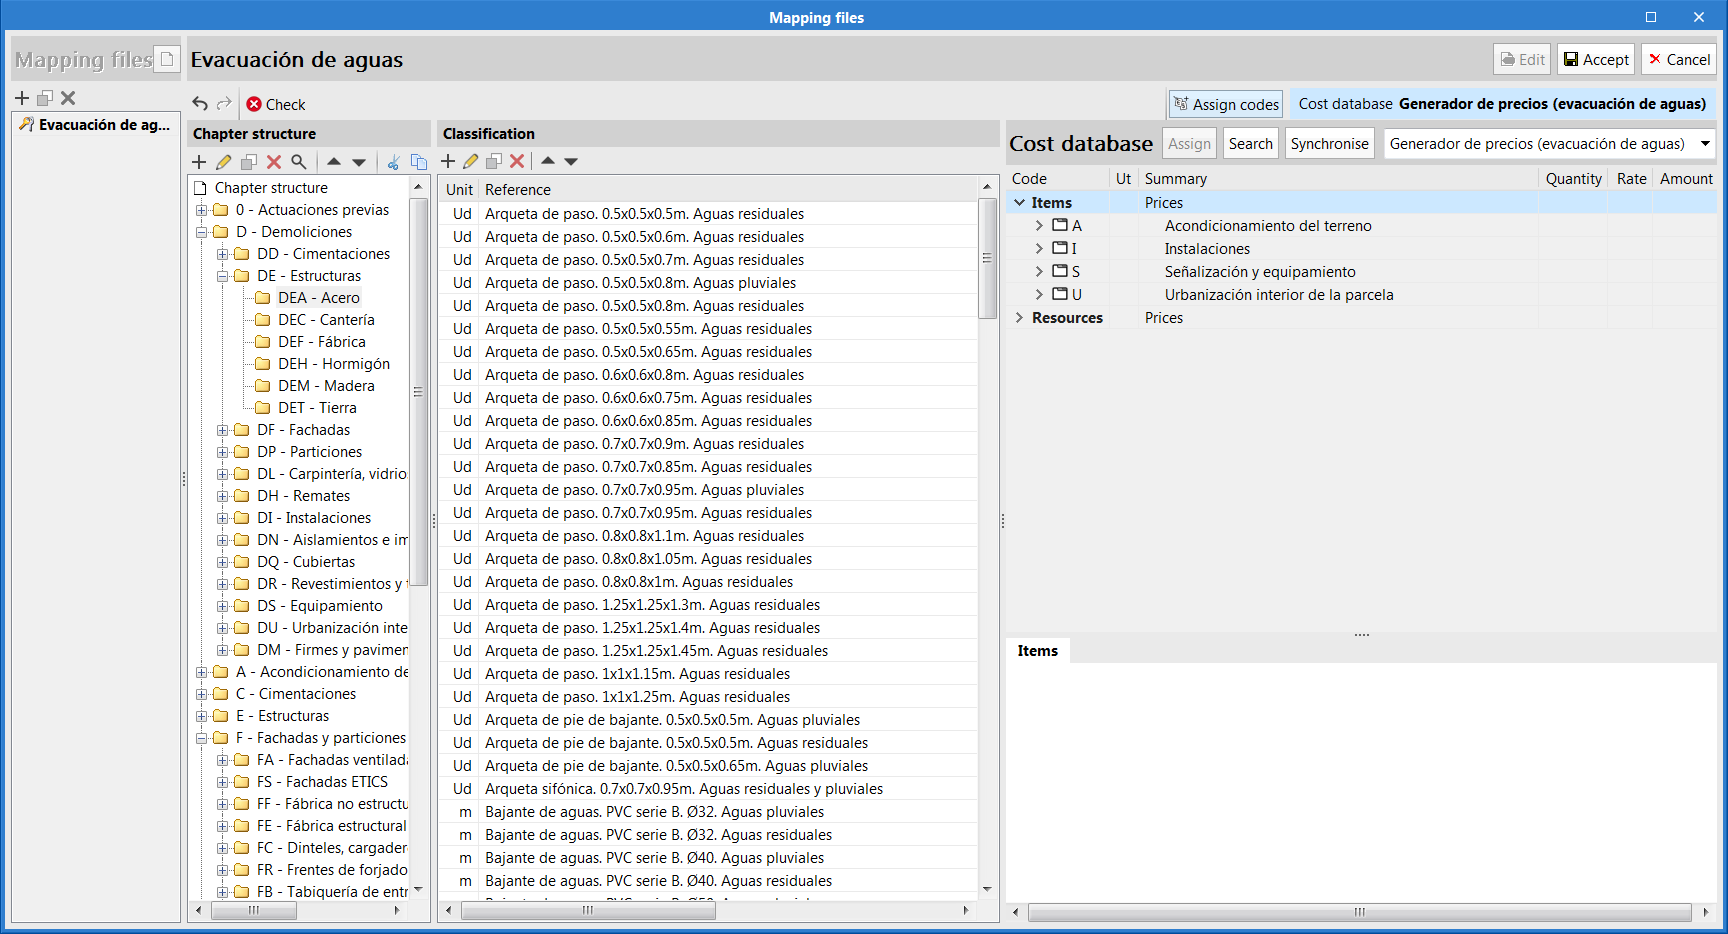The height and width of the screenshot is (934, 1728).
Task: Switch to the Items tab at bottom
Action: [x=1037, y=650]
